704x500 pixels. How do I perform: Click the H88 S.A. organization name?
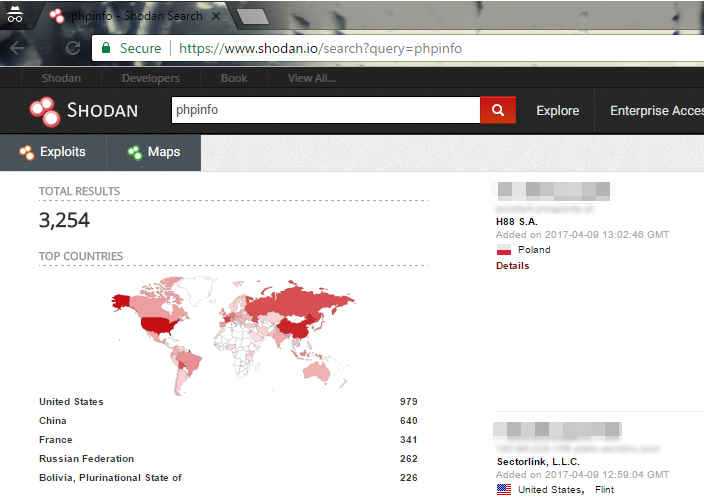click(517, 222)
